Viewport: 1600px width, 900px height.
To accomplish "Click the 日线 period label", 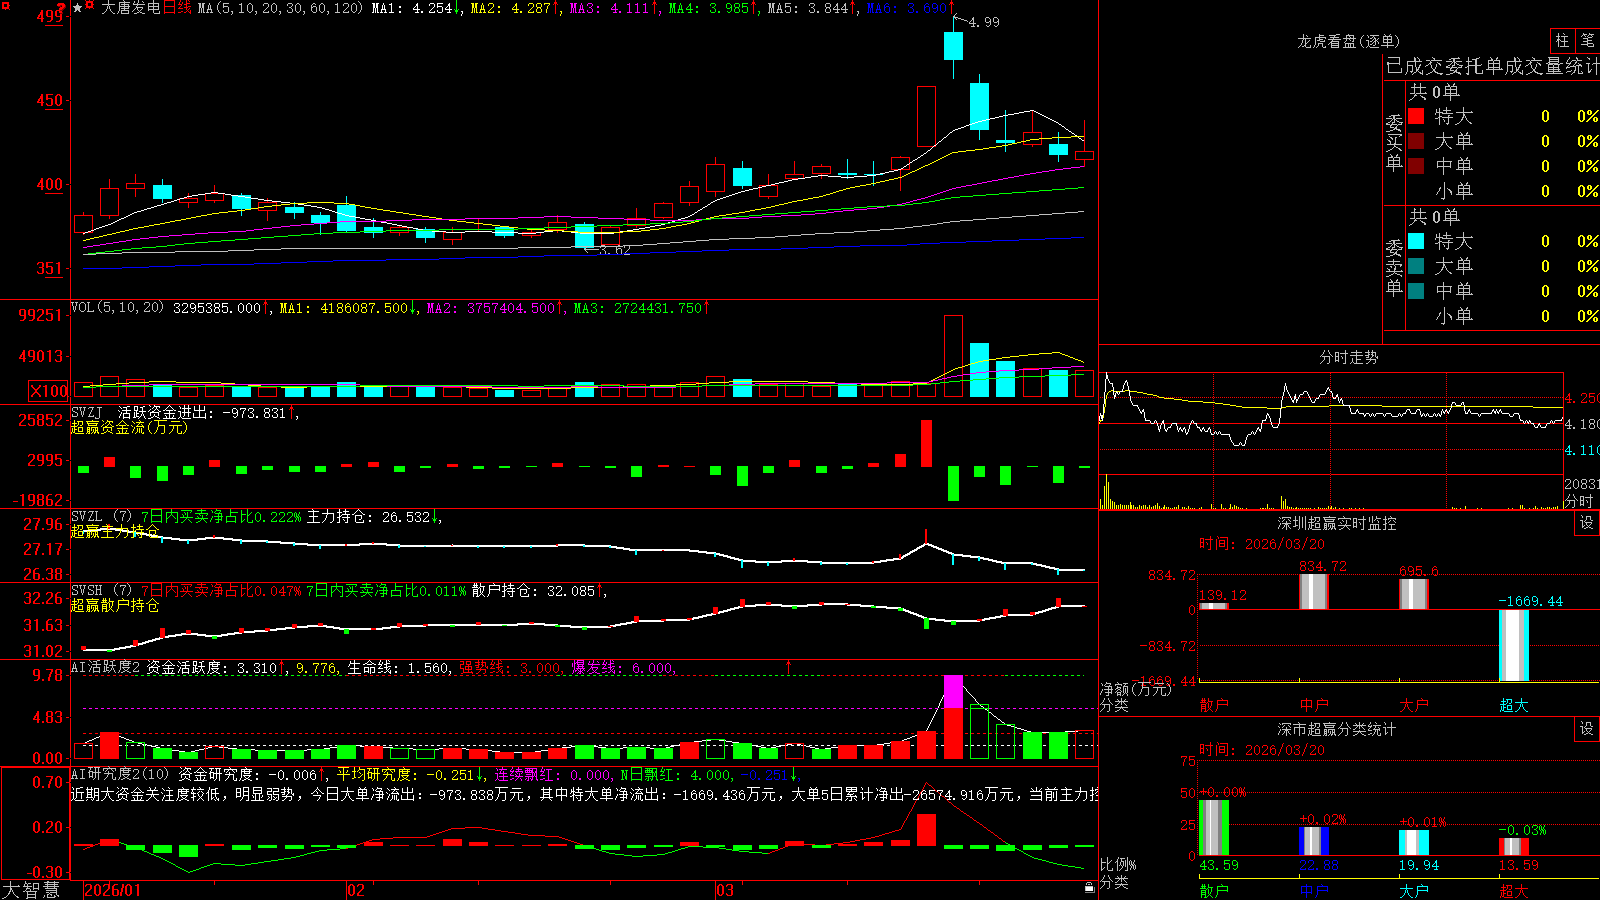I will [176, 8].
